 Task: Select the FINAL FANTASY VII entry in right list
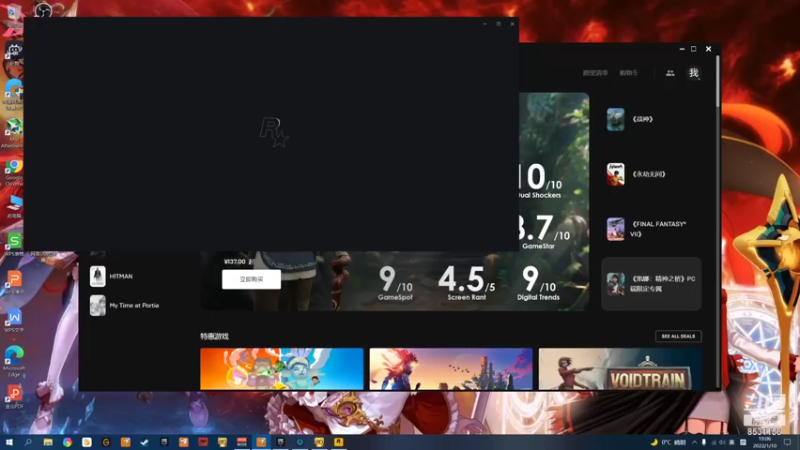point(652,229)
